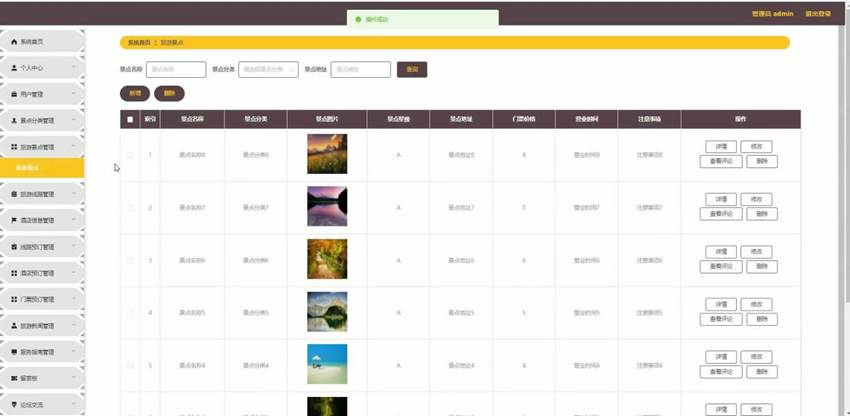Click 删除 for row 景点名称8
The image size is (850, 416).
coord(762,161)
